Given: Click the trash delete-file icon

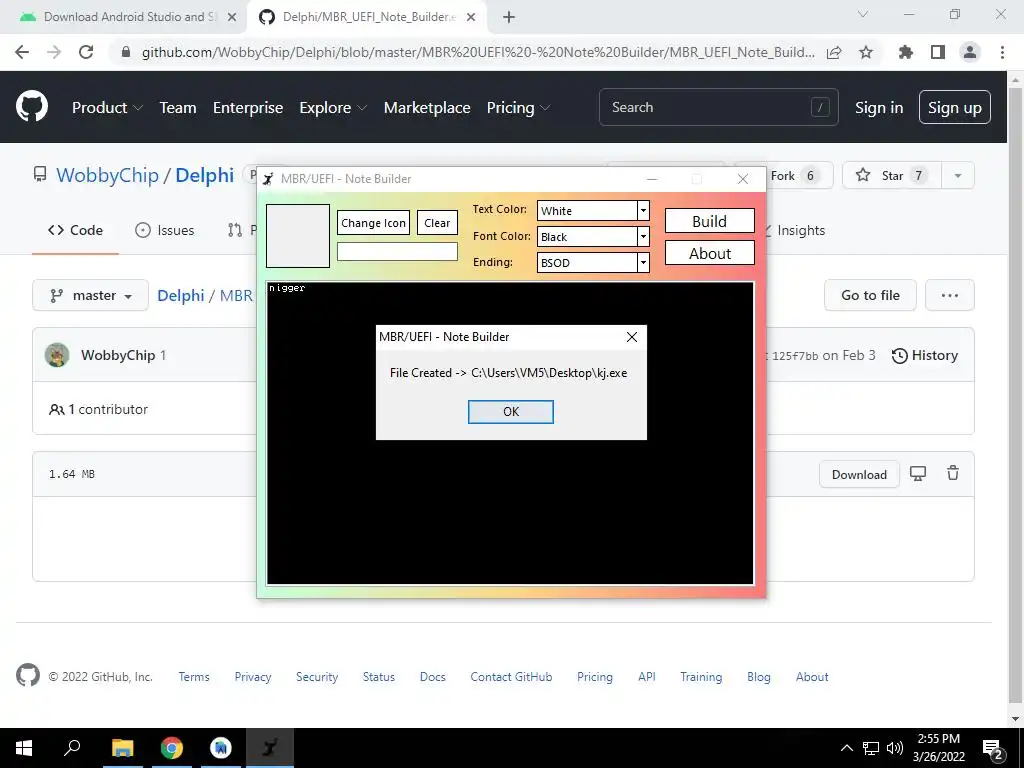Looking at the screenshot, I should point(953,473).
